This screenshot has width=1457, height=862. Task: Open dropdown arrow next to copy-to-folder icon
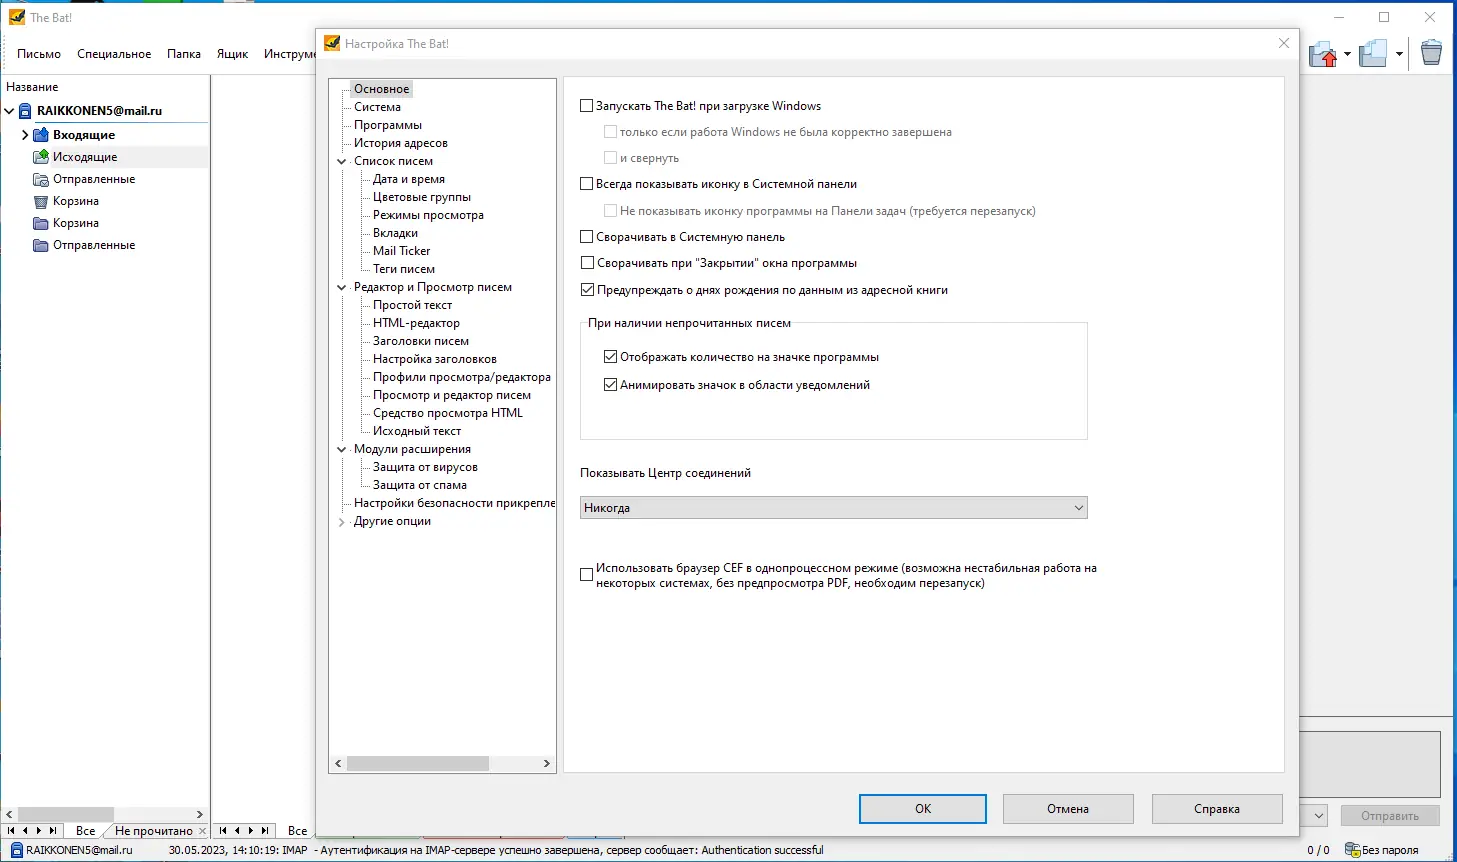1399,54
